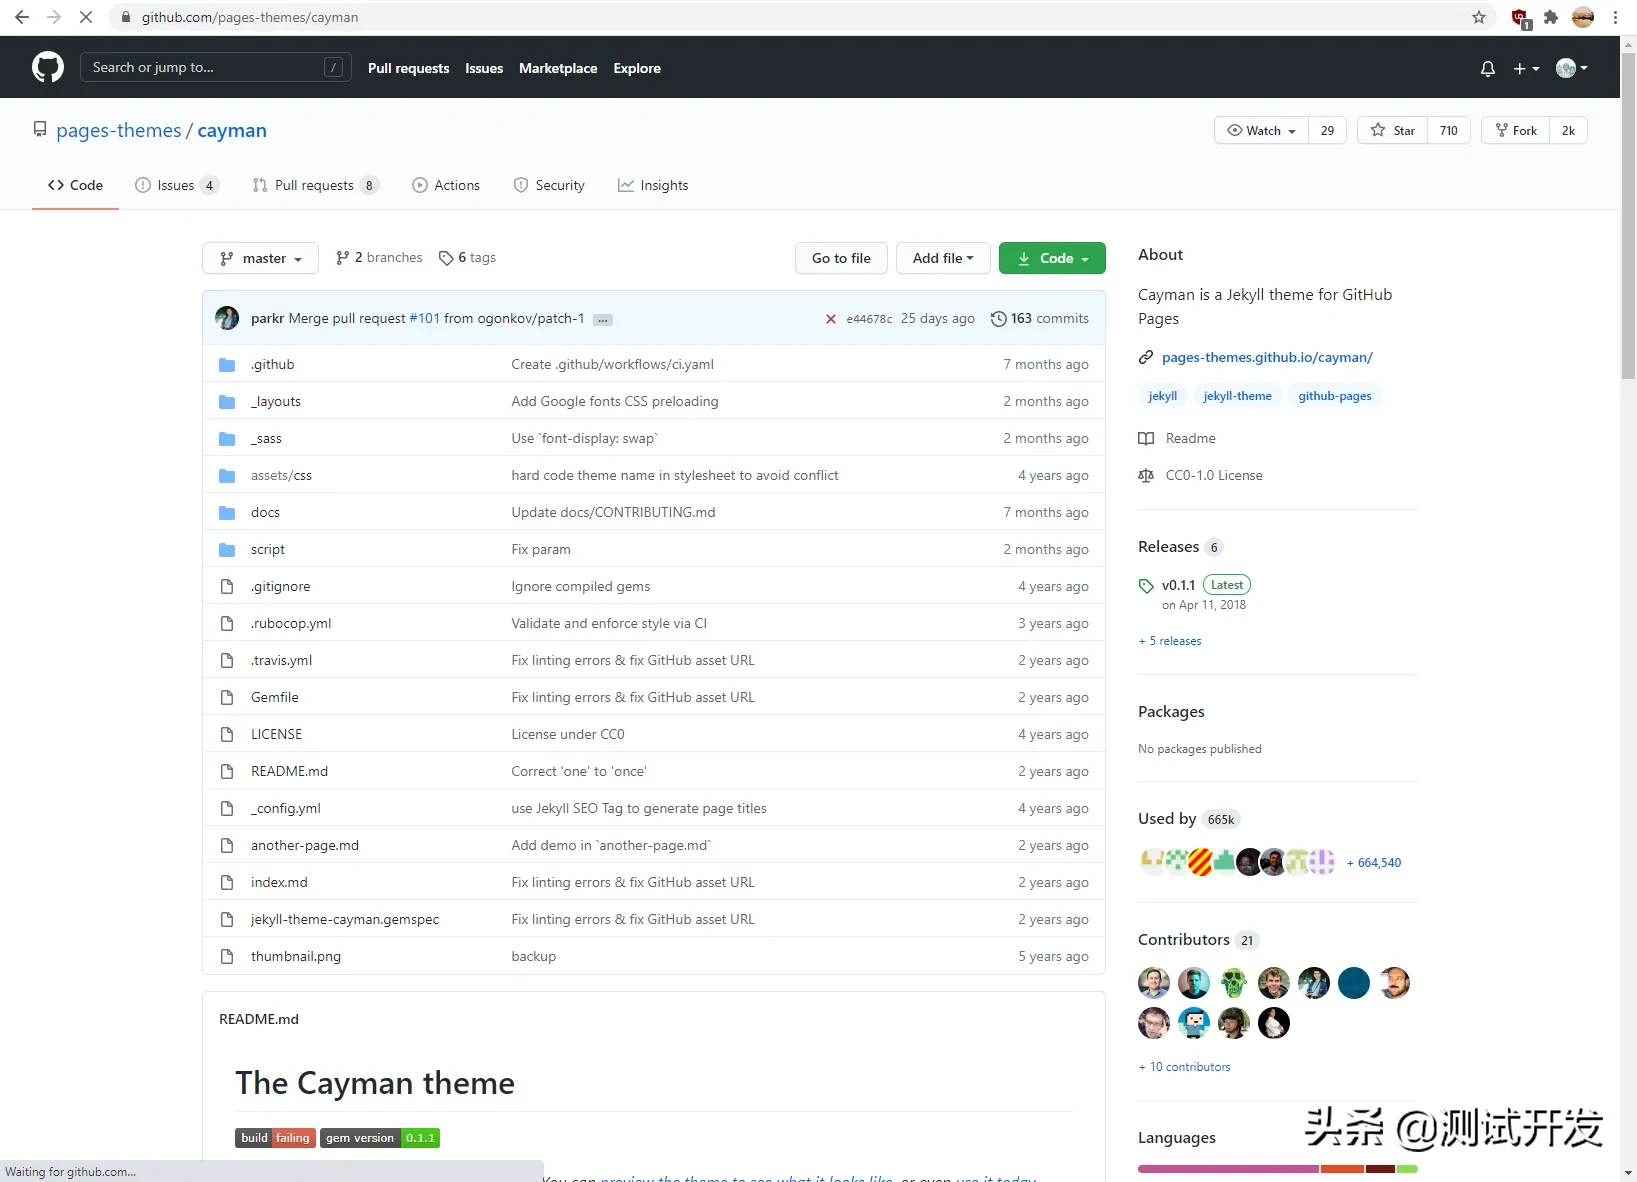Viewport: 1637px width, 1182px height.
Task: Click the red shield extension icon
Action: point(1520,18)
